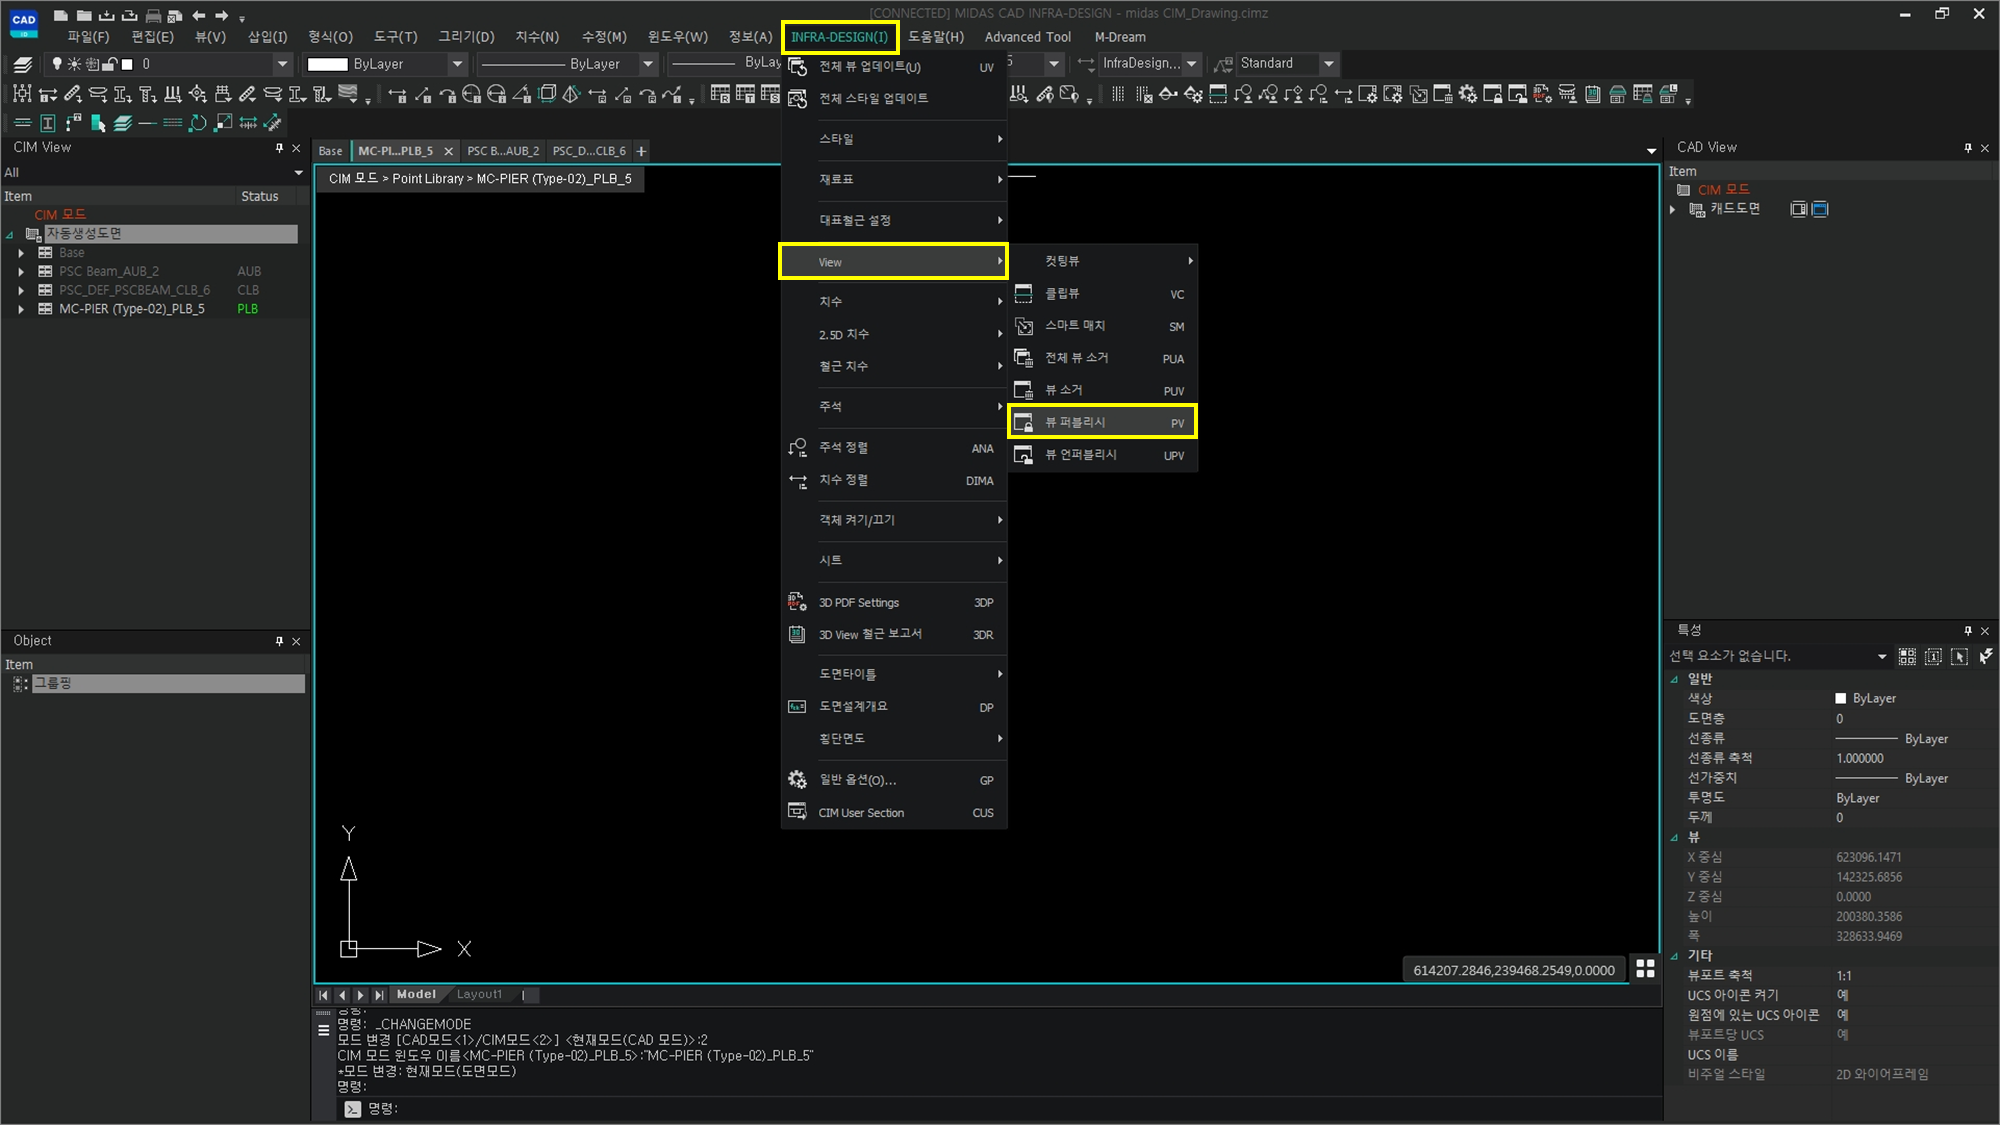Choose 스마트 매치 from the View submenu
The width and height of the screenshot is (2000, 1125).
(1102, 326)
